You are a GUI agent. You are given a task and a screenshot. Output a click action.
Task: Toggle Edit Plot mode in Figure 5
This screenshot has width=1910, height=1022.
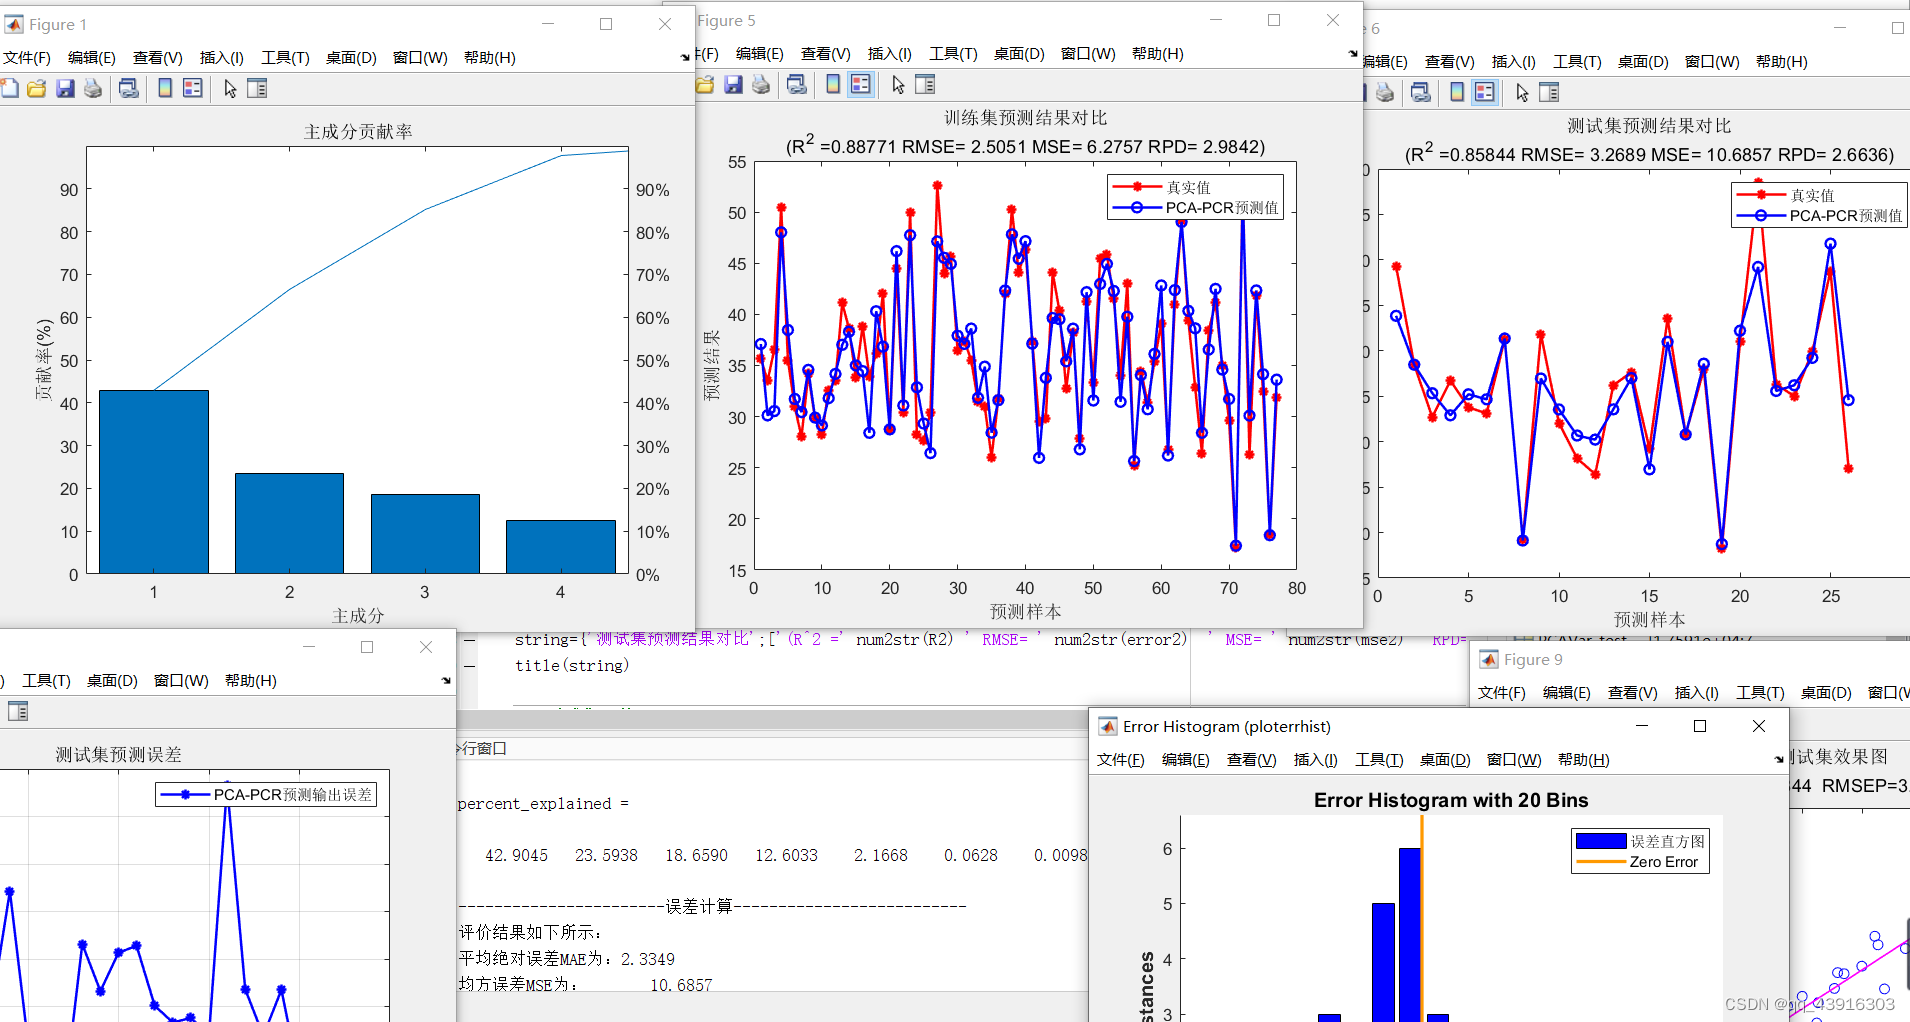click(x=897, y=85)
